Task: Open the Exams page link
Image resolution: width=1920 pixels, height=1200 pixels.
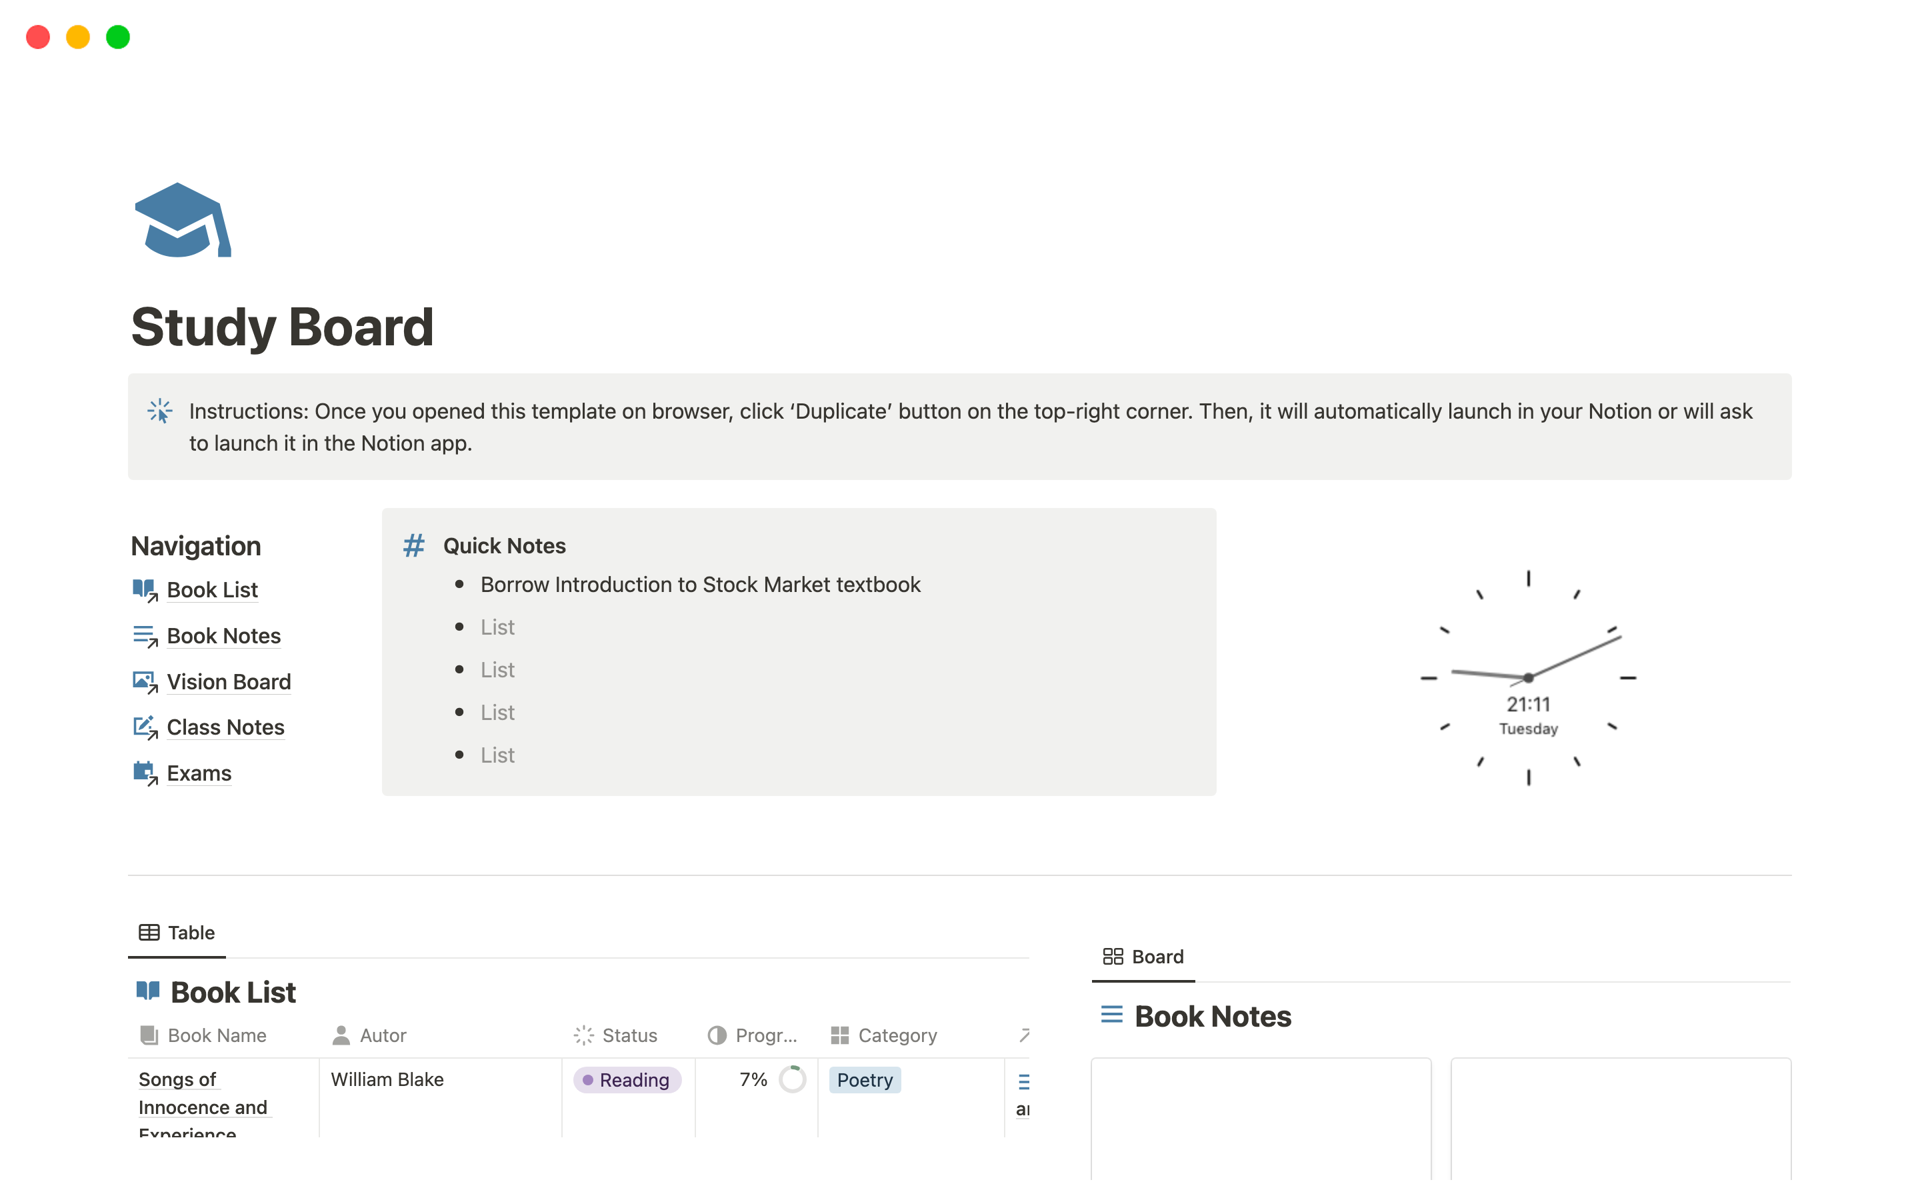Action: click(199, 773)
